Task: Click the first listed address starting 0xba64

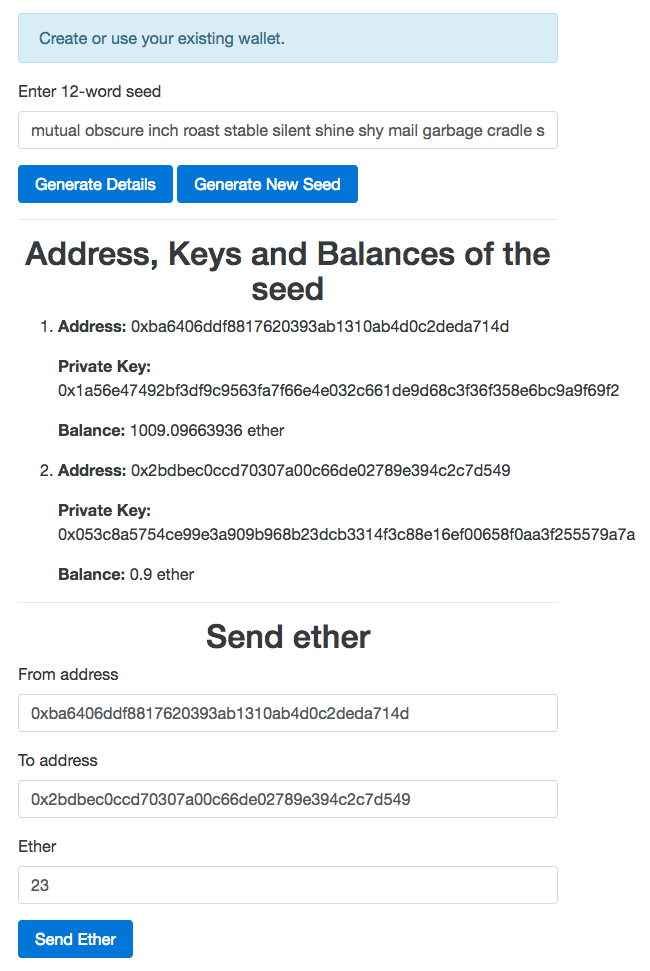Action: click(320, 326)
